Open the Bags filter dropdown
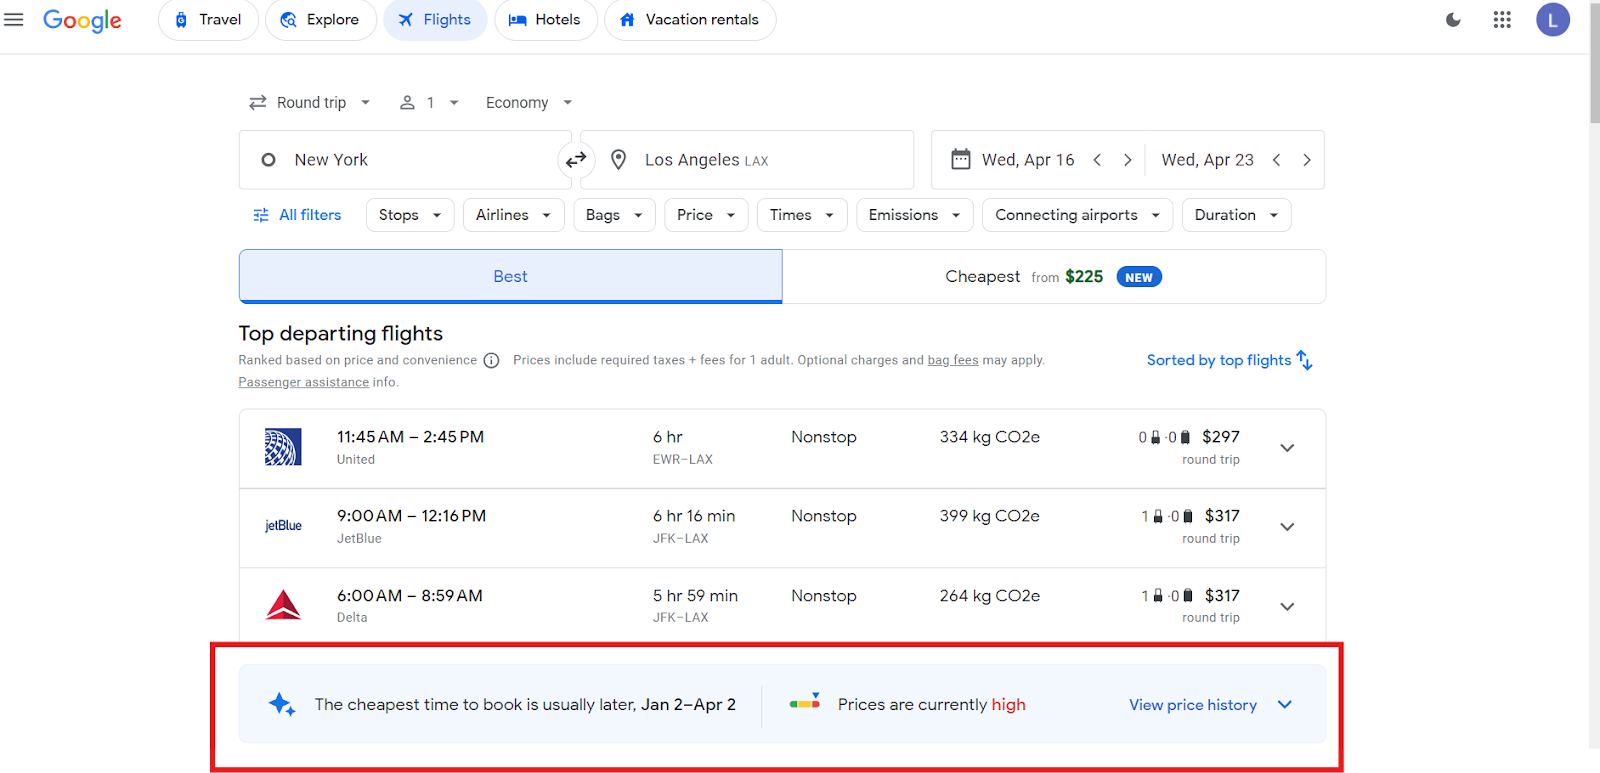 614,215
